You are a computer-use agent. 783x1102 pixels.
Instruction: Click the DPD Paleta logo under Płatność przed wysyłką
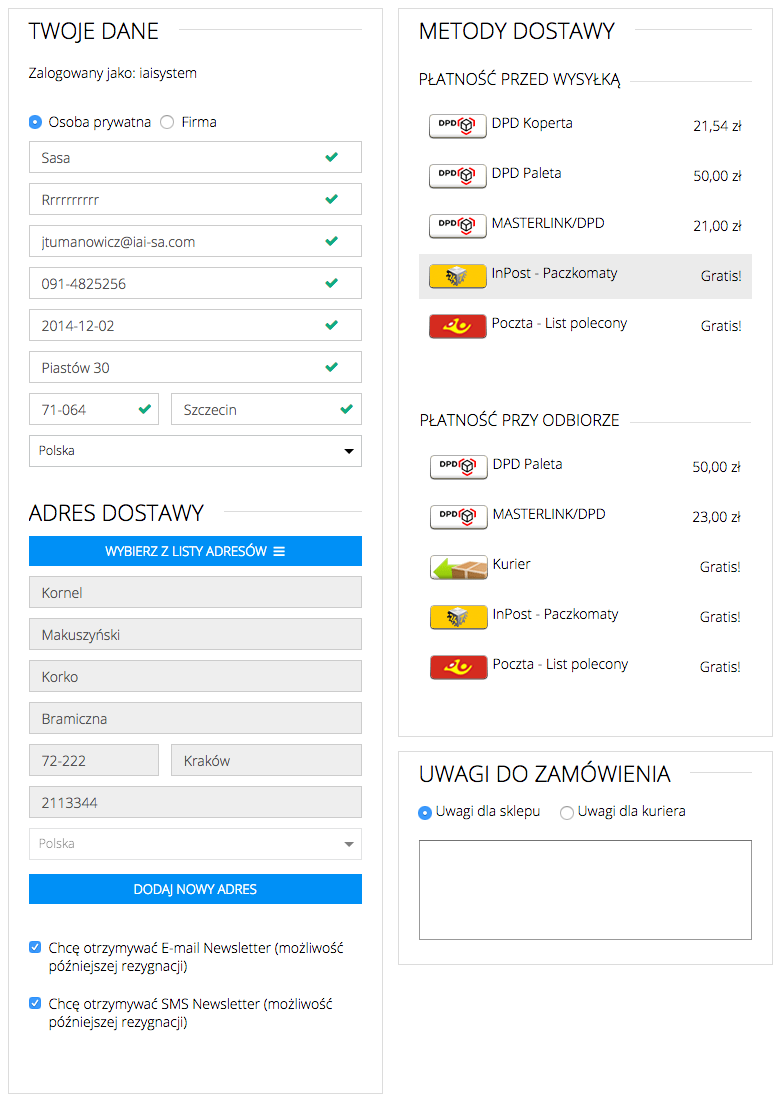457,176
